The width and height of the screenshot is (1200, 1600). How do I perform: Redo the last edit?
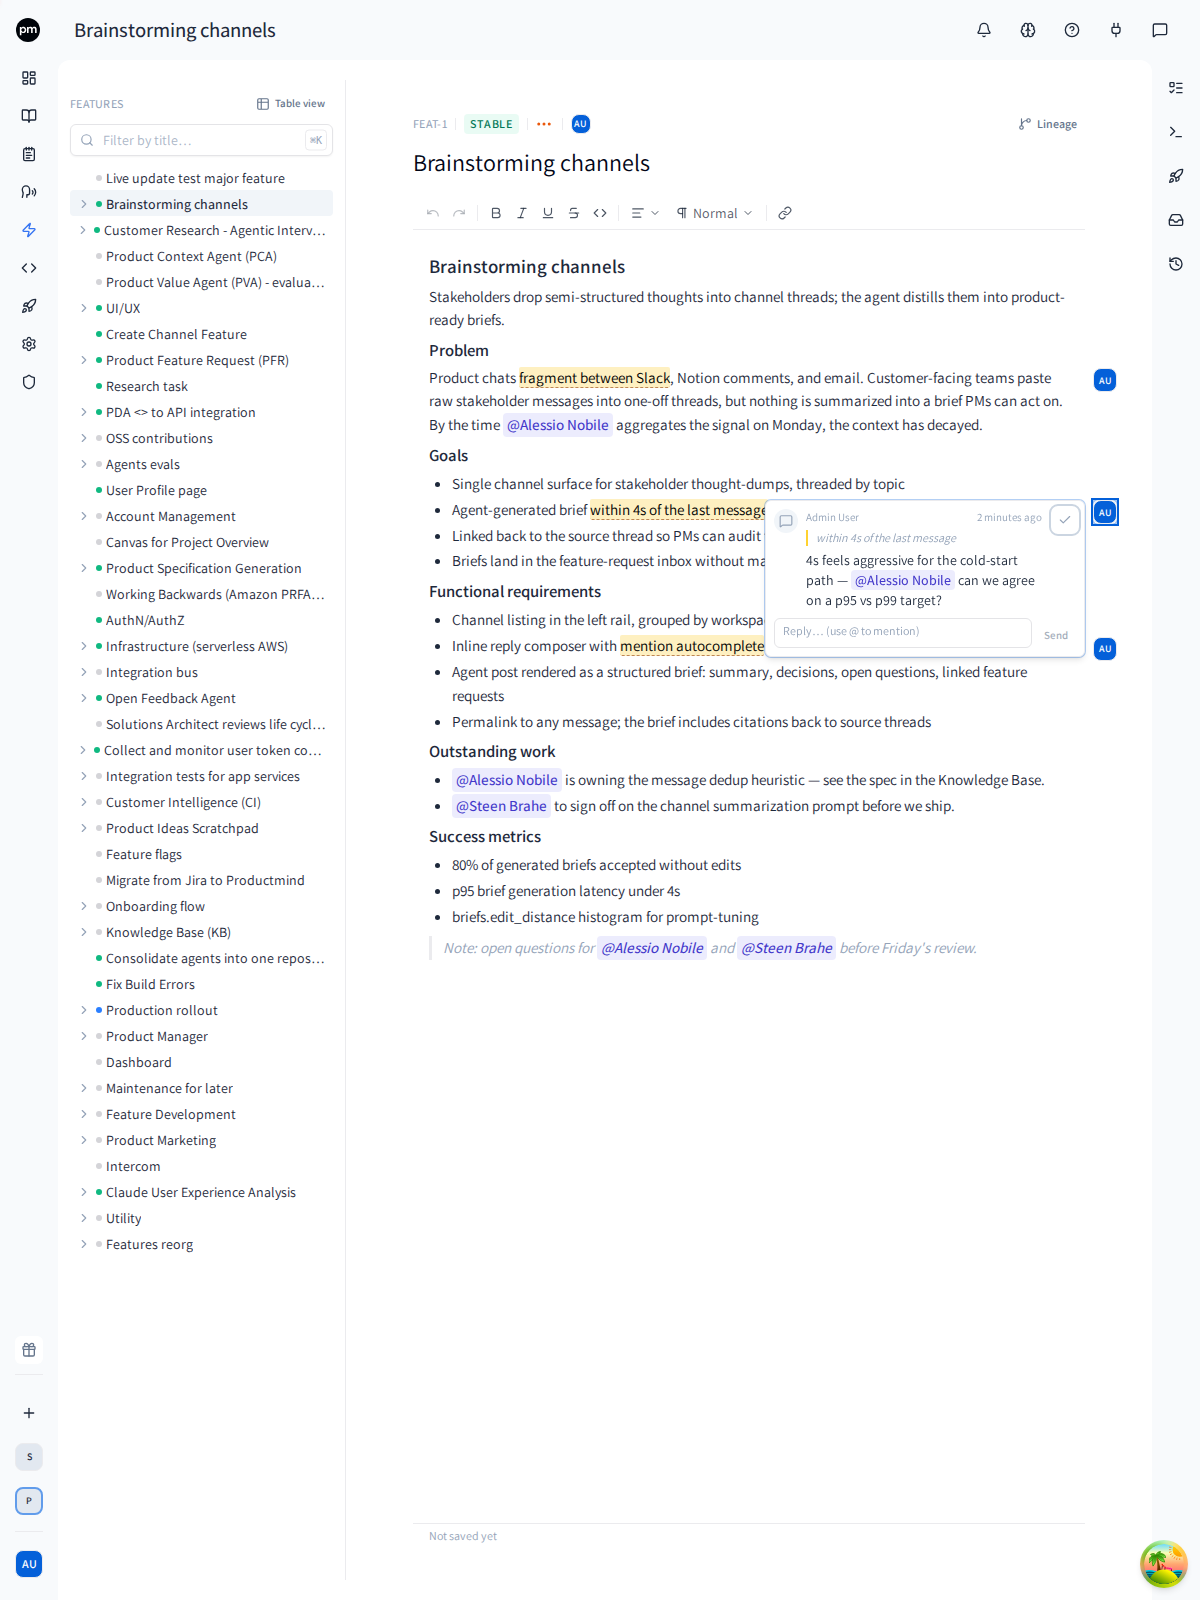[x=459, y=213]
